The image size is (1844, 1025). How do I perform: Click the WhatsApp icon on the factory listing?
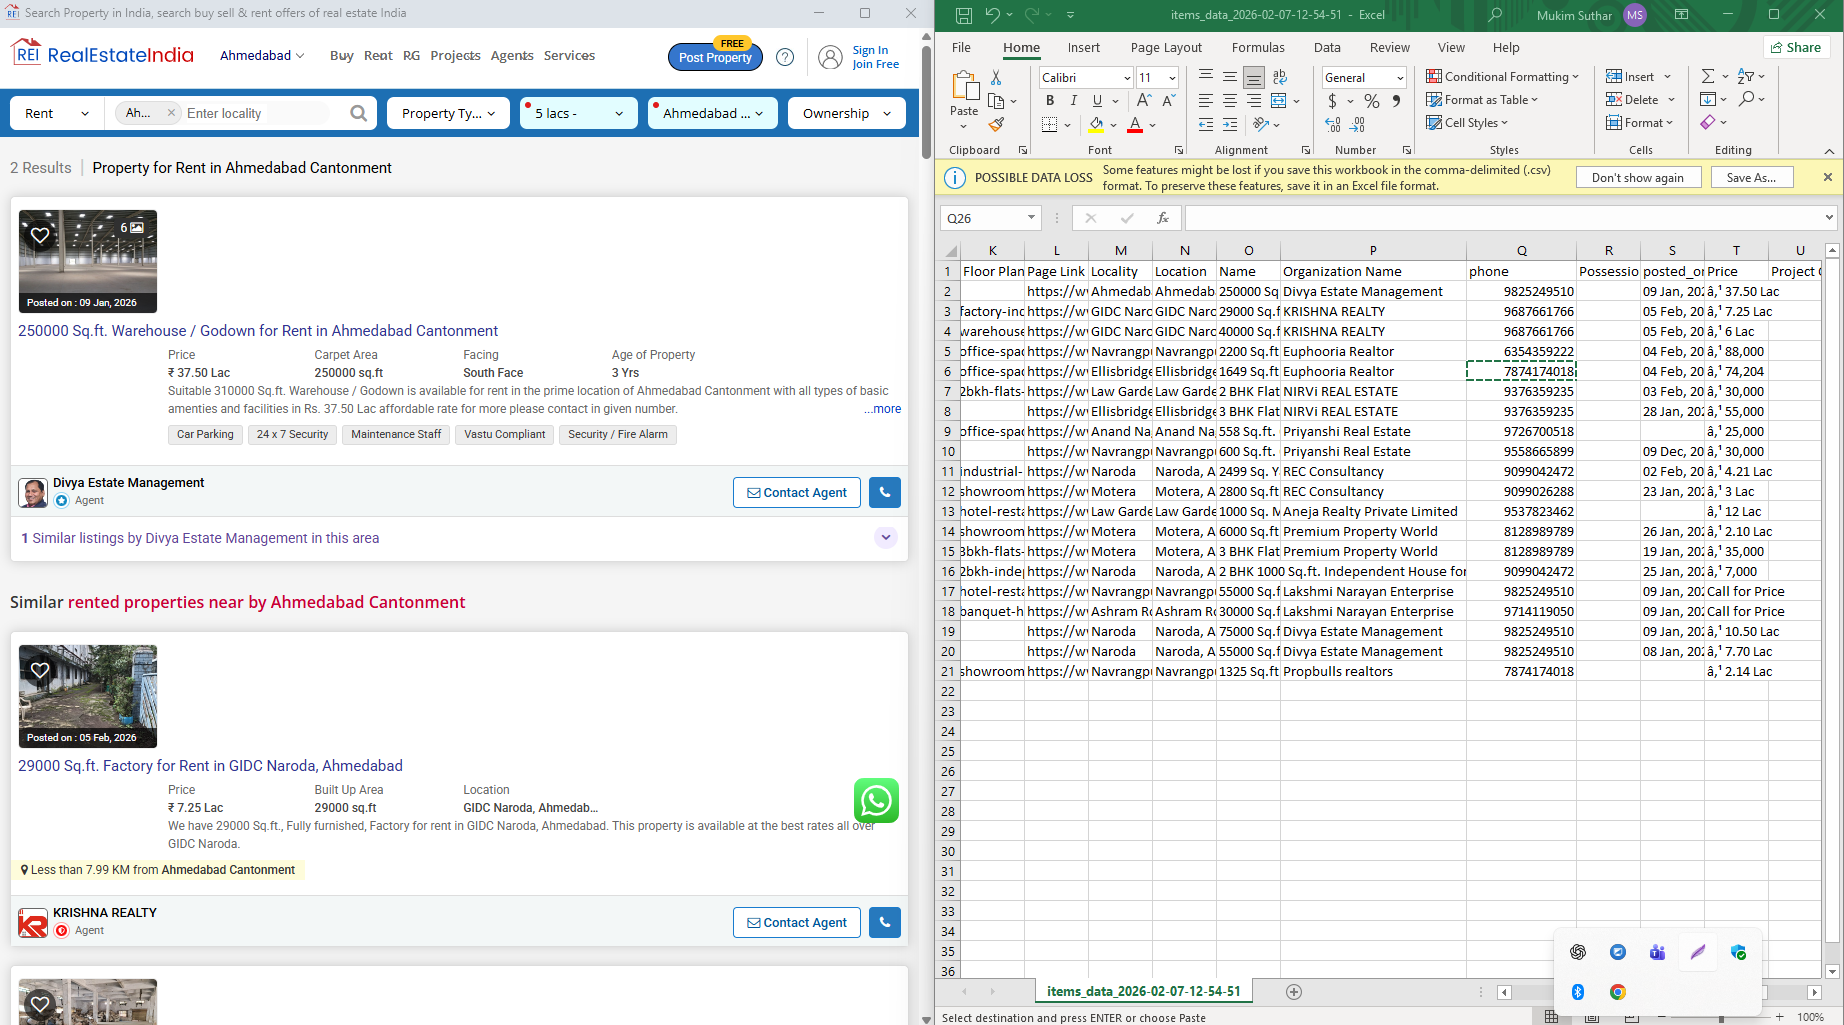coord(877,800)
